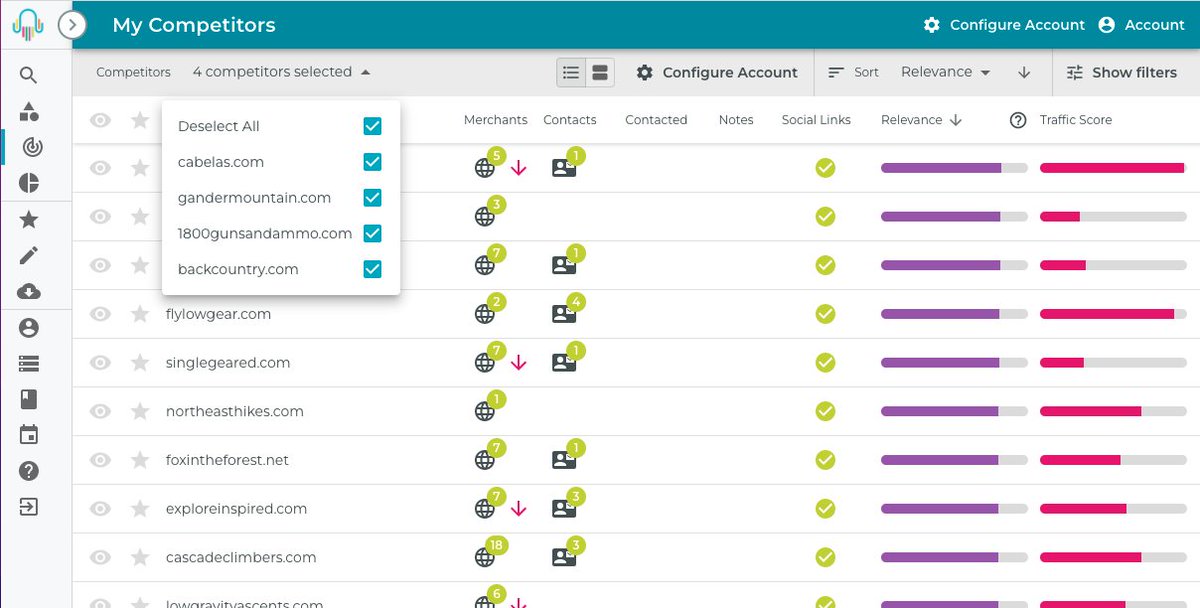Toggle eye visibility for singlegeared.com
Screen dimensions: 1200x608
(100, 363)
